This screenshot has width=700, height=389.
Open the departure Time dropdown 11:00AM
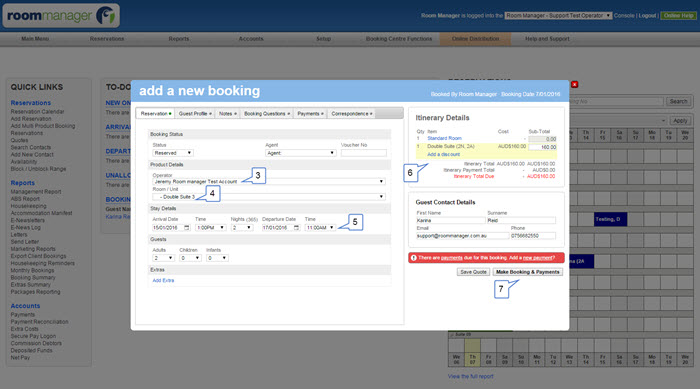click(320, 228)
